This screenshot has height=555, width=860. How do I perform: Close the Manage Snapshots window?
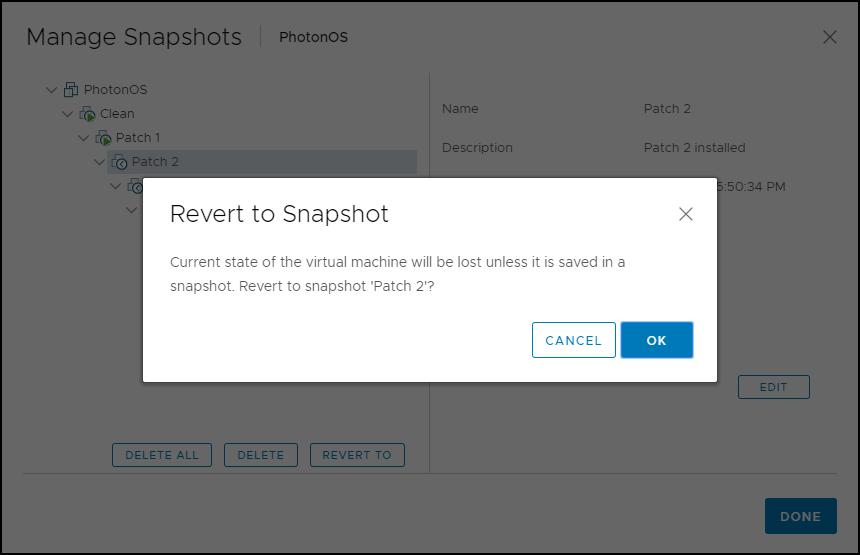pos(829,37)
